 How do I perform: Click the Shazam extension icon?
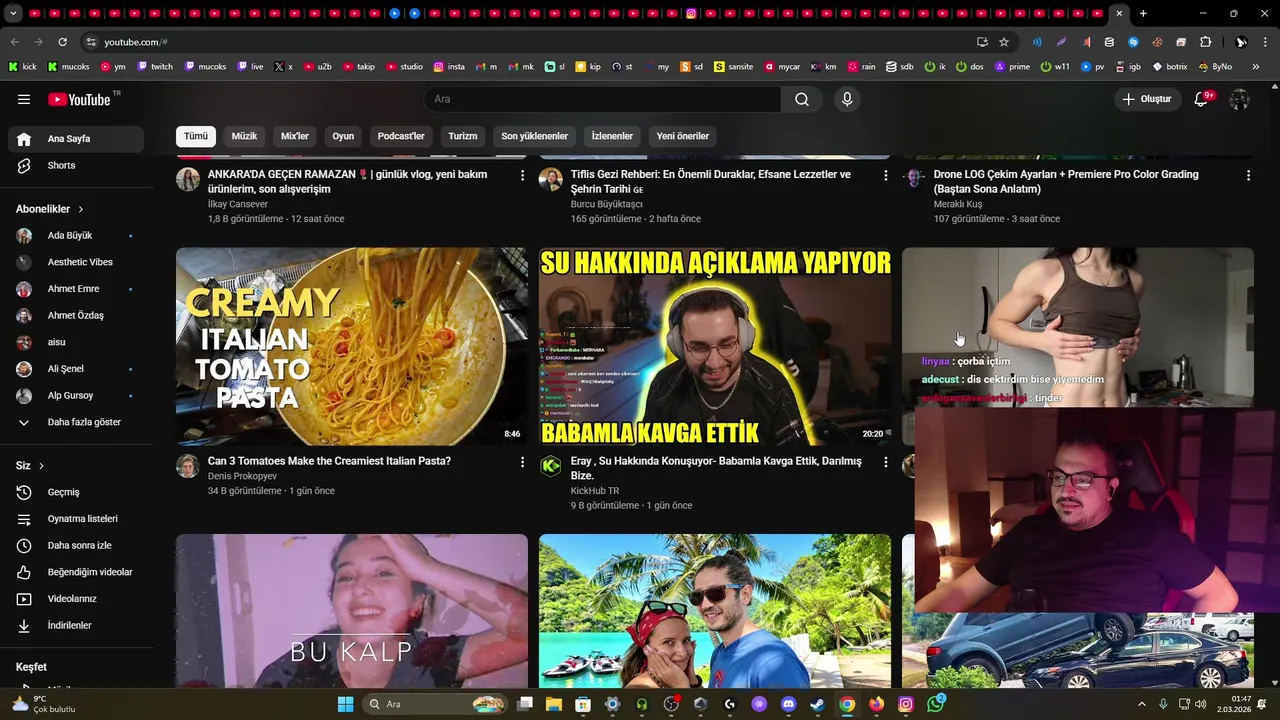1133,42
